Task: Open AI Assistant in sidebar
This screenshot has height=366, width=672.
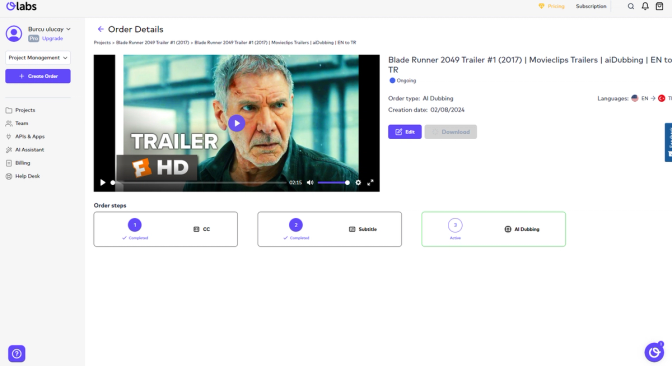Action: [x=25, y=150]
